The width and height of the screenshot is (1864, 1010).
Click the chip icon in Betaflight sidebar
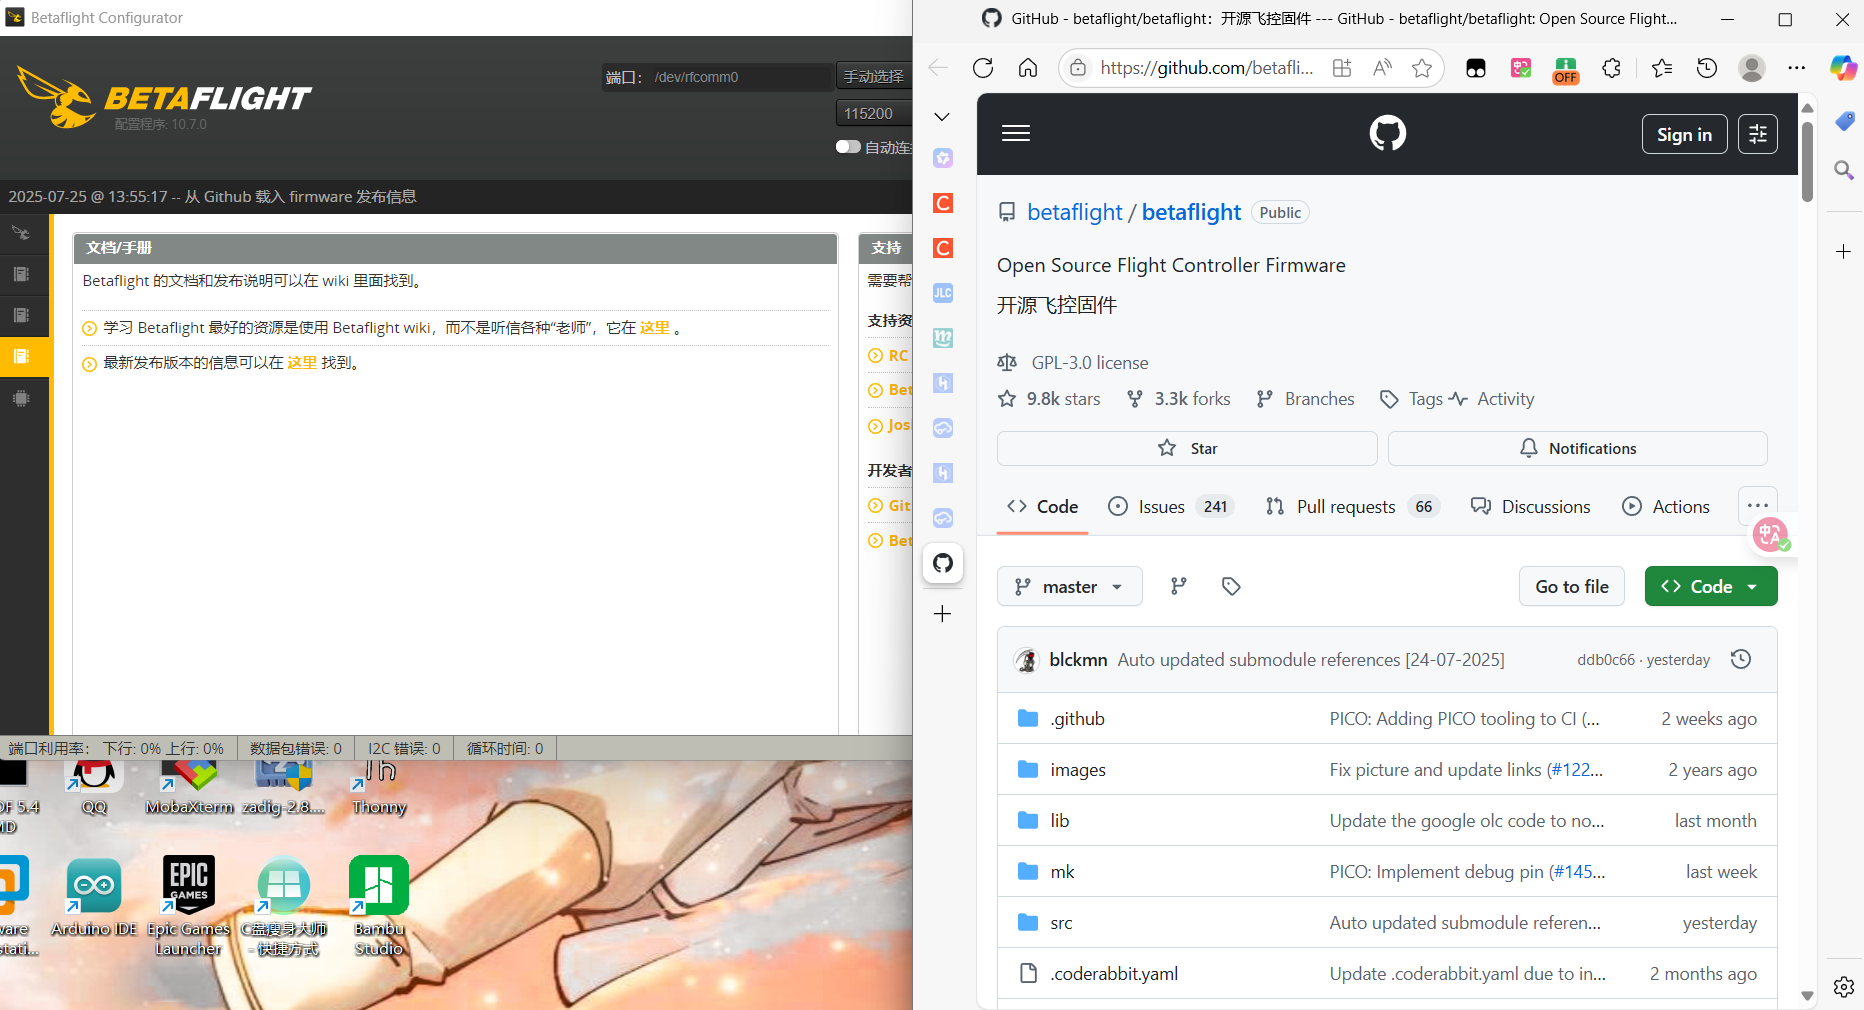(x=21, y=398)
